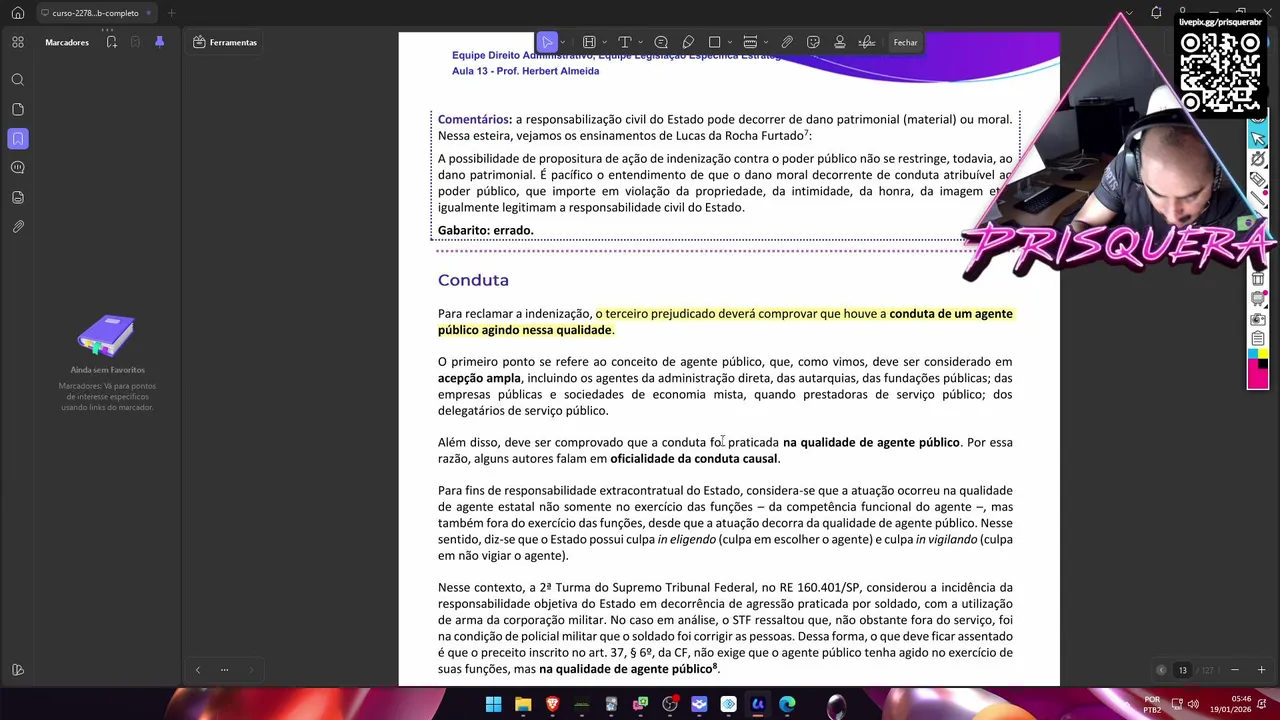This screenshot has width=1280, height=720.
Task: Click the 'acepção ampla' bold text
Action: pos(479,378)
